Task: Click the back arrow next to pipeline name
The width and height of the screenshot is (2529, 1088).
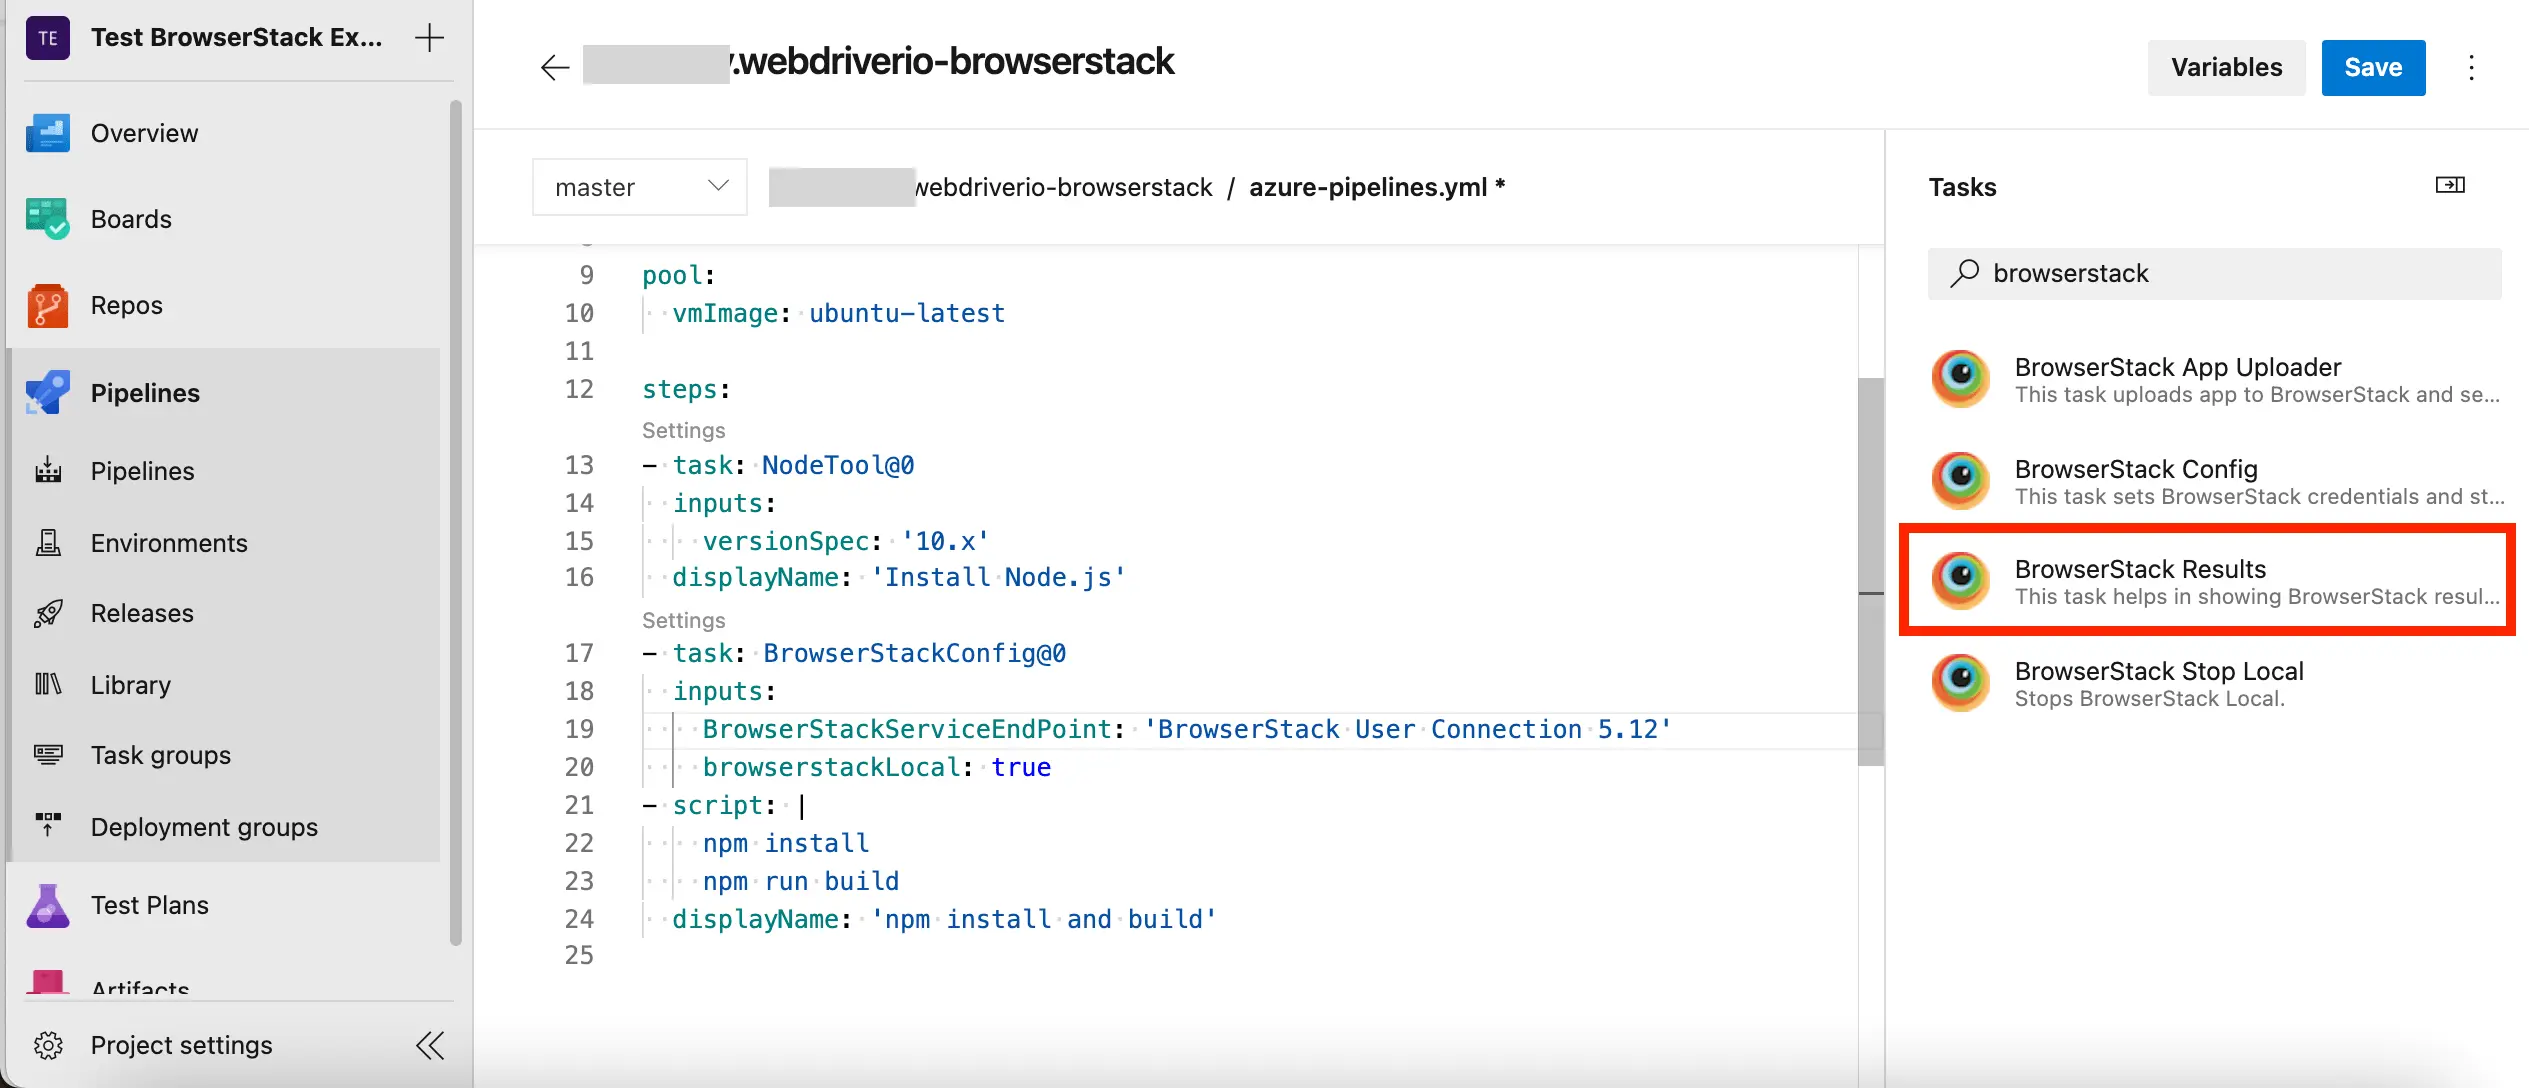Action: coord(554,67)
